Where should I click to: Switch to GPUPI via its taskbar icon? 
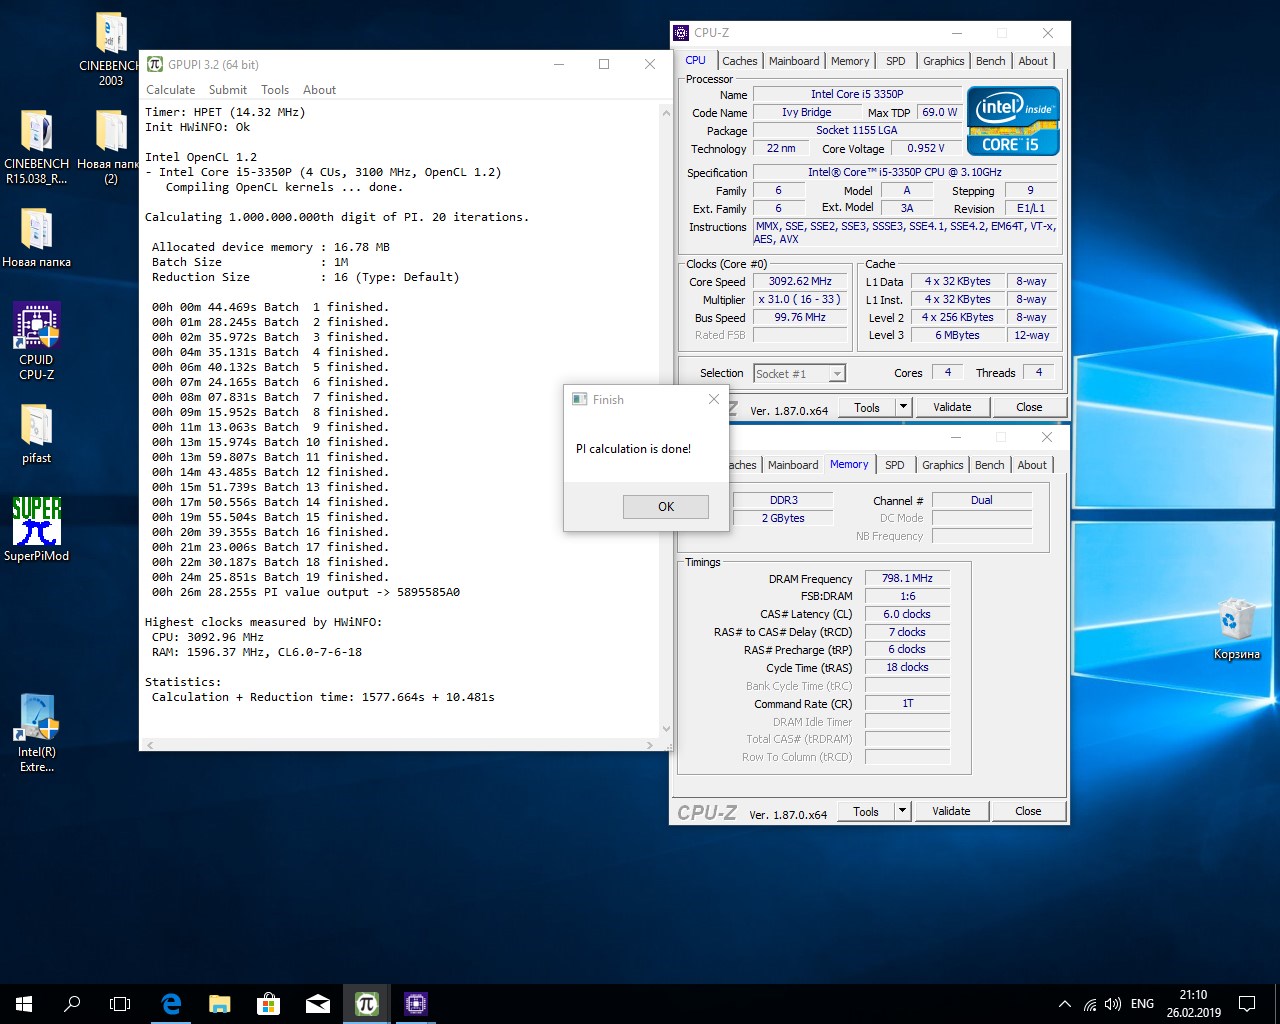coord(367,1004)
